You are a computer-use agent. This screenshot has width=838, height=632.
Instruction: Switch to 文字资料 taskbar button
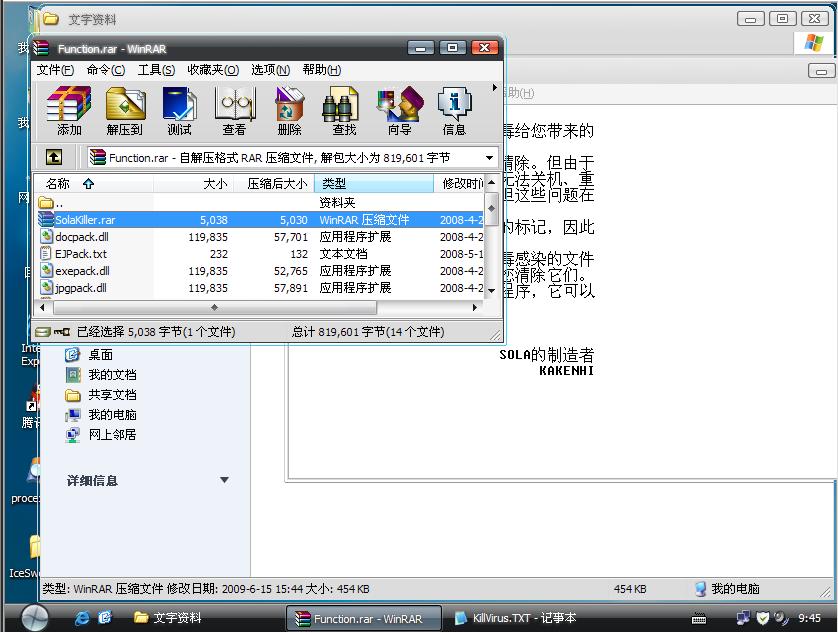tap(168, 618)
